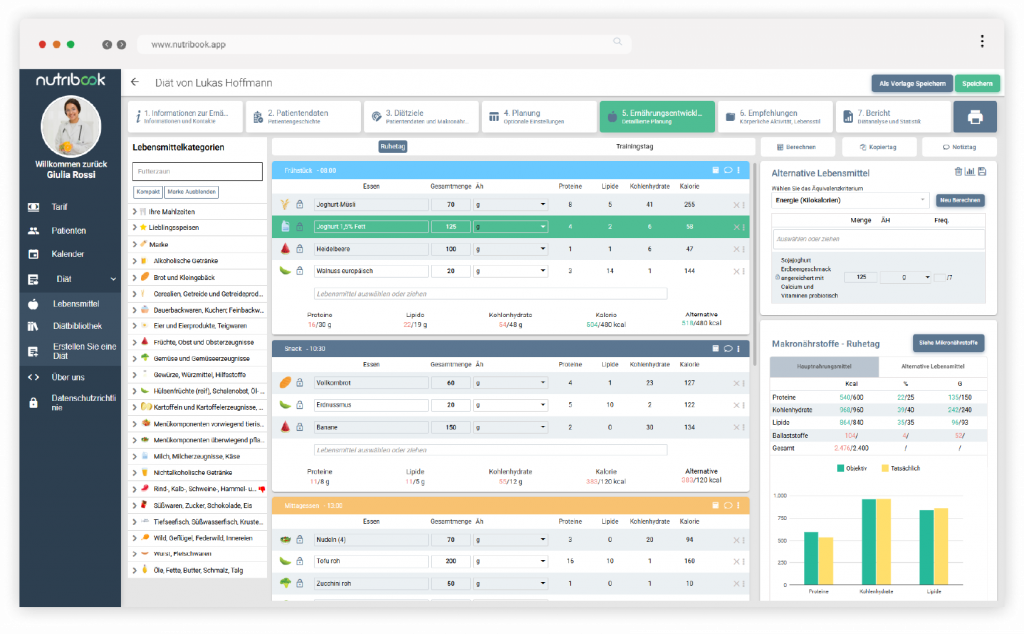Click the printer icon button
The image size is (1024, 634).
pos(974,117)
